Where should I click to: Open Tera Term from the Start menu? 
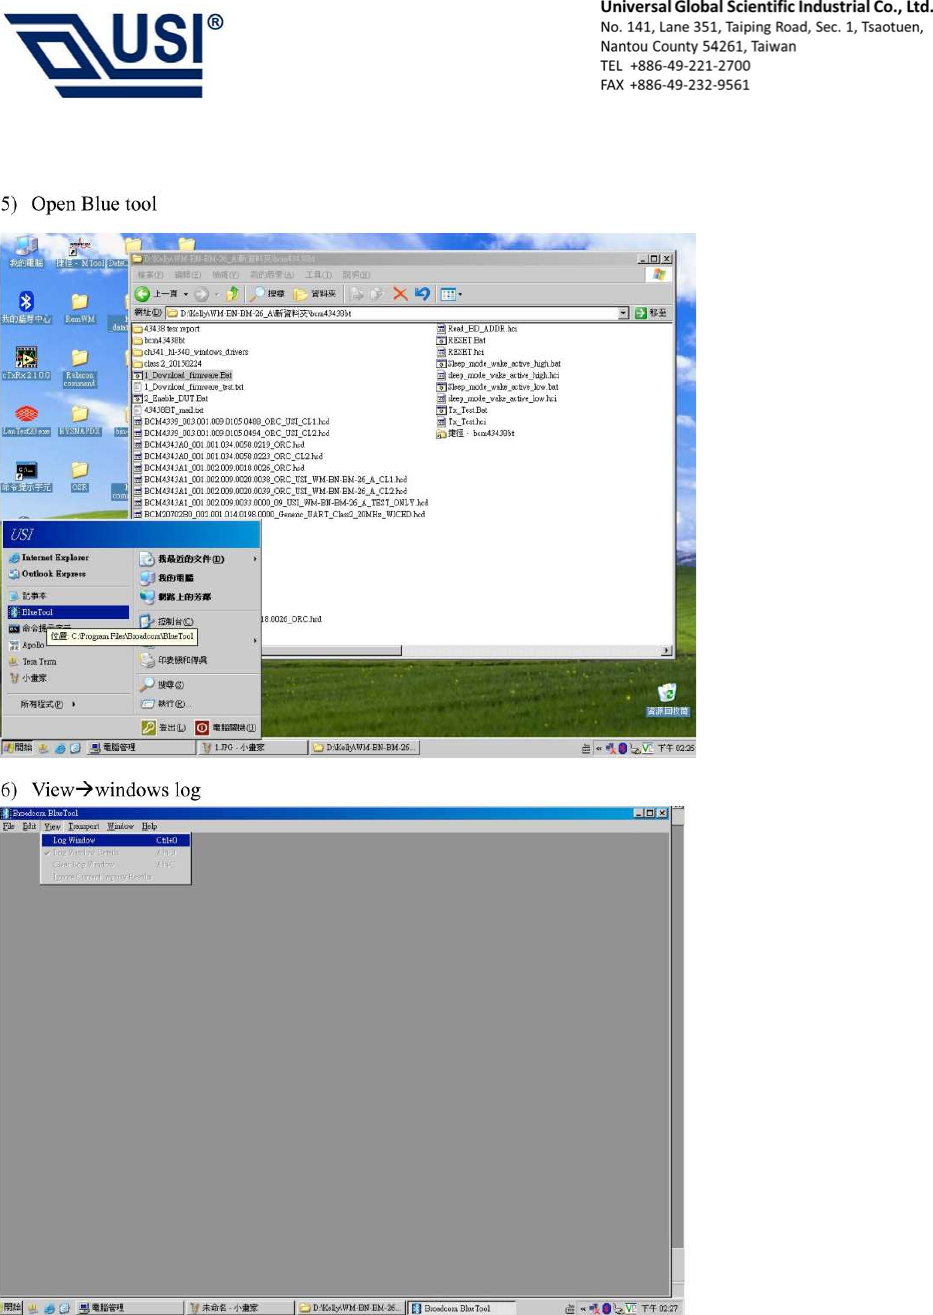pyautogui.click(x=32, y=662)
